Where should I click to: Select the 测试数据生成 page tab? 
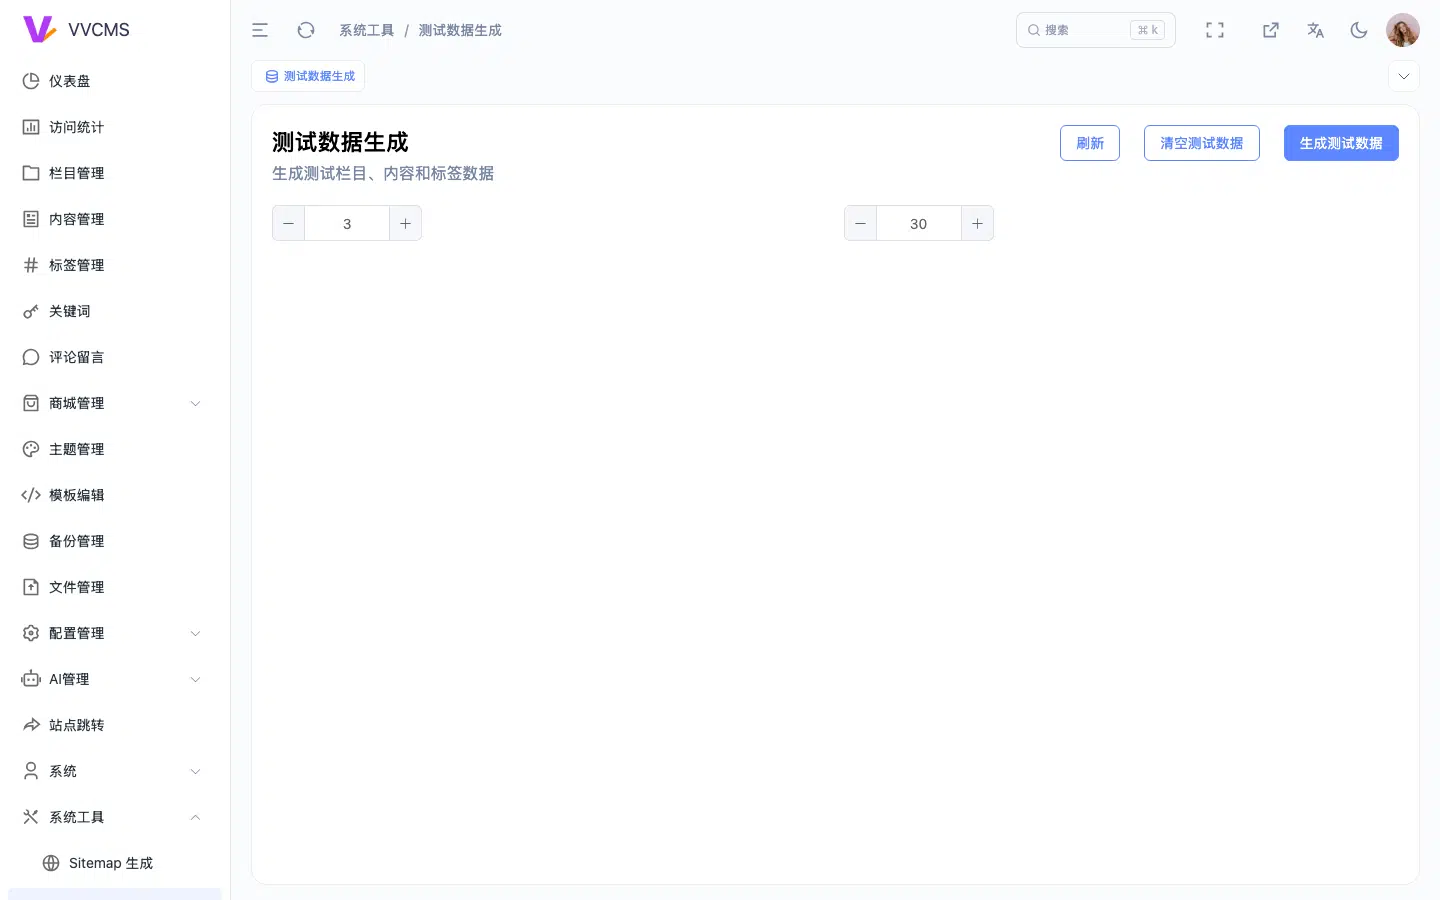tap(308, 76)
